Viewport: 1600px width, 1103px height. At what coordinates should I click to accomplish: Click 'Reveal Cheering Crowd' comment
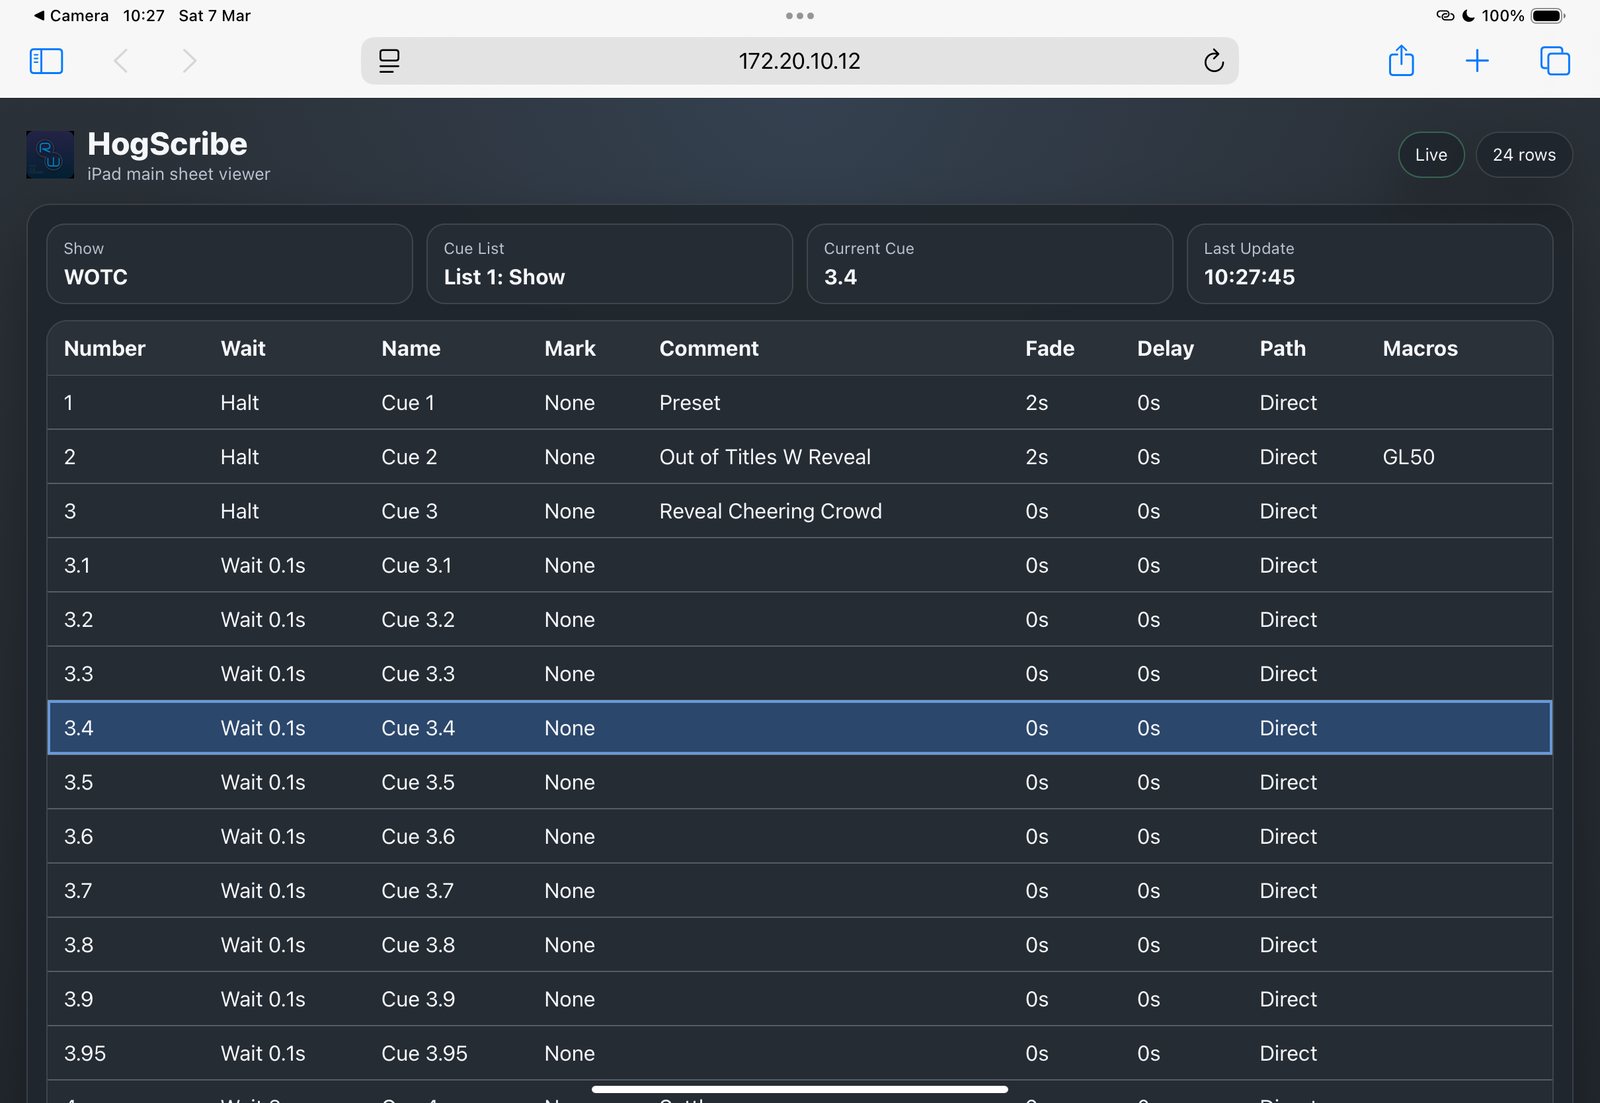tap(771, 511)
